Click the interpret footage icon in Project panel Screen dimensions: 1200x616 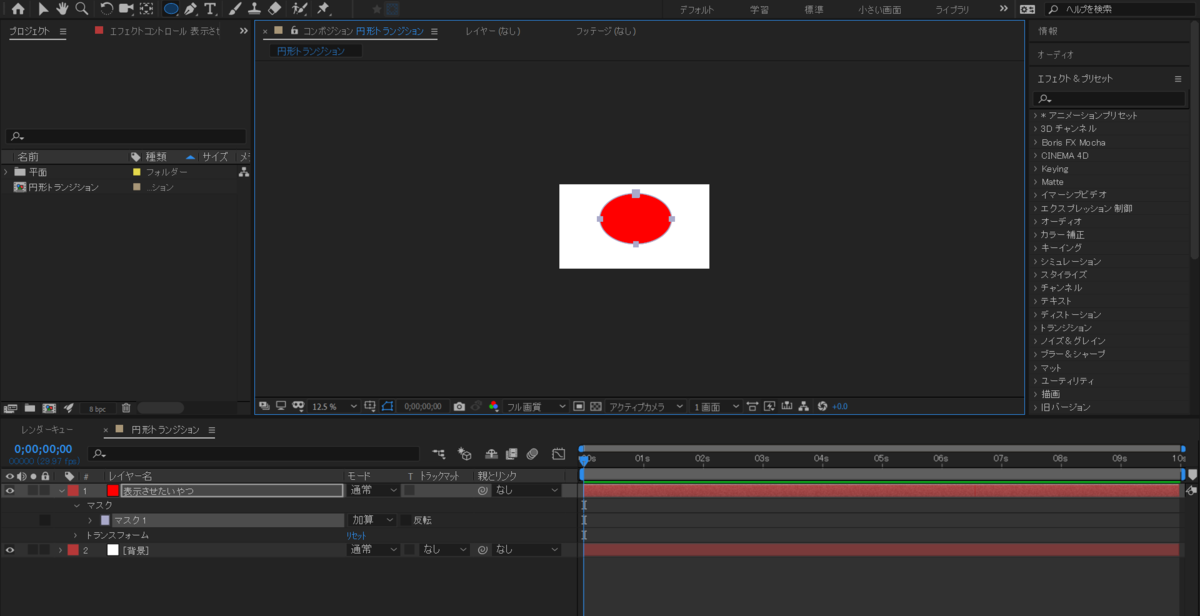11,408
